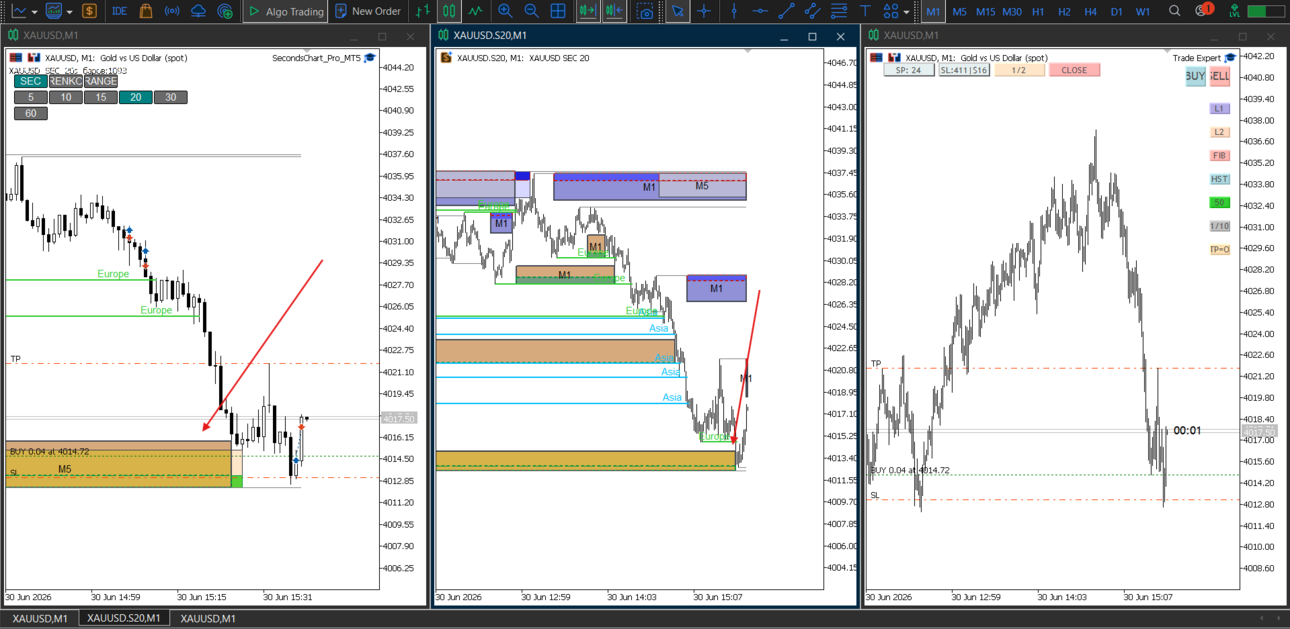Screen dimensions: 1290x629
Task: Switch to bar chart display
Action: point(424,11)
